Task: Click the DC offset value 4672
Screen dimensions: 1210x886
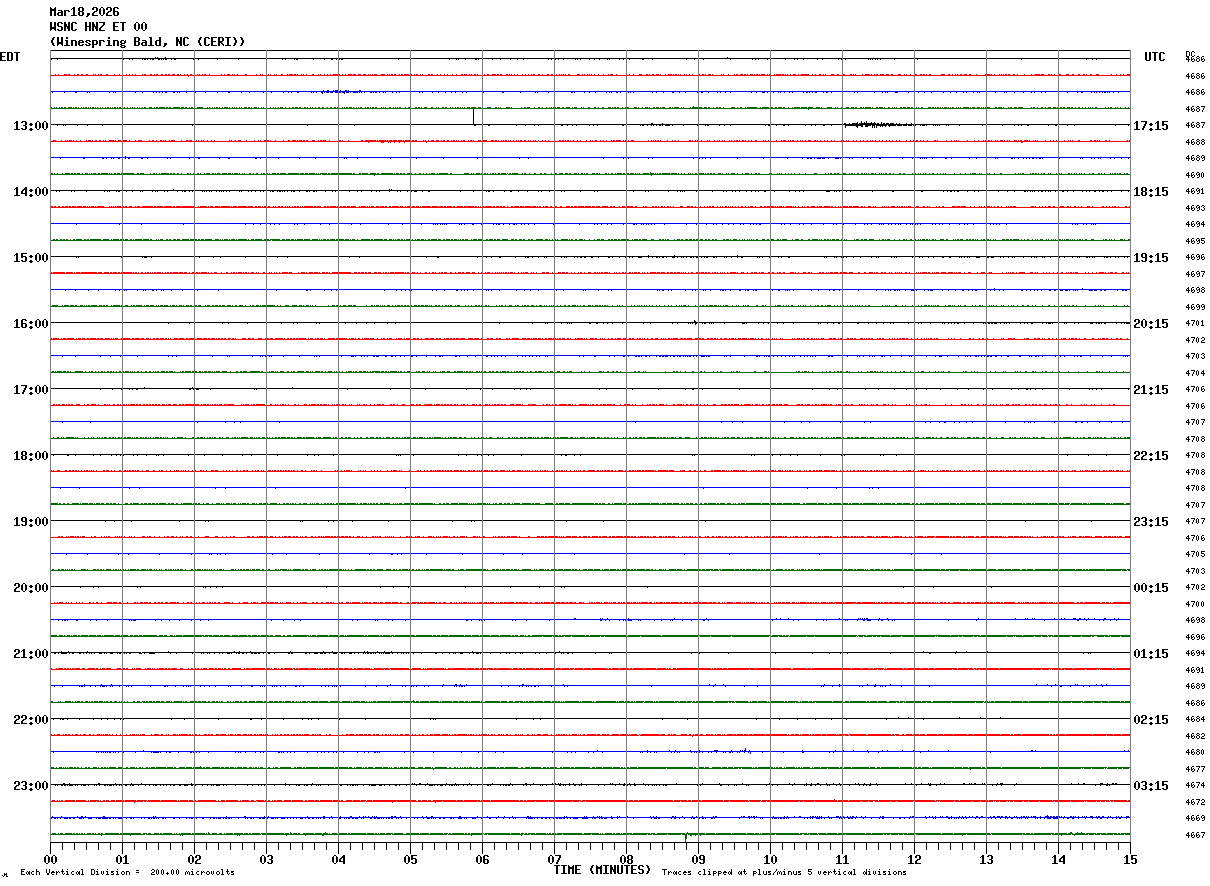Action: pos(1194,802)
